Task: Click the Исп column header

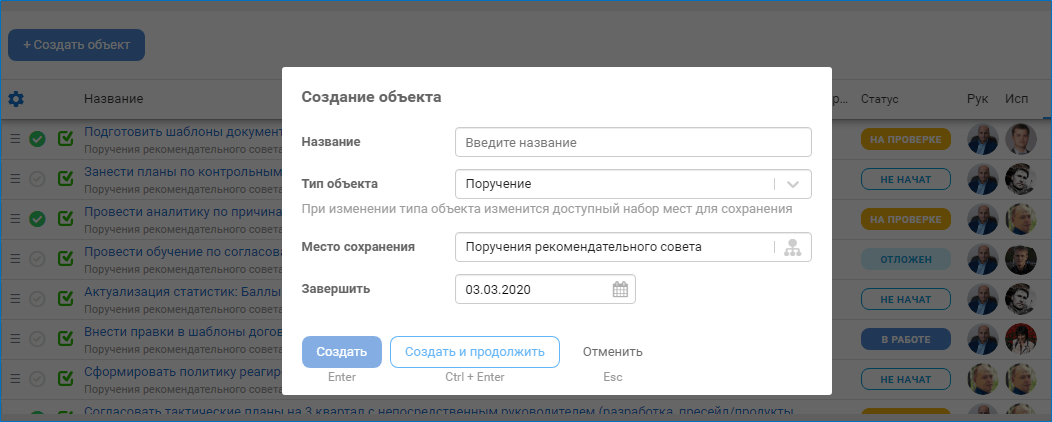Action: (1016, 99)
